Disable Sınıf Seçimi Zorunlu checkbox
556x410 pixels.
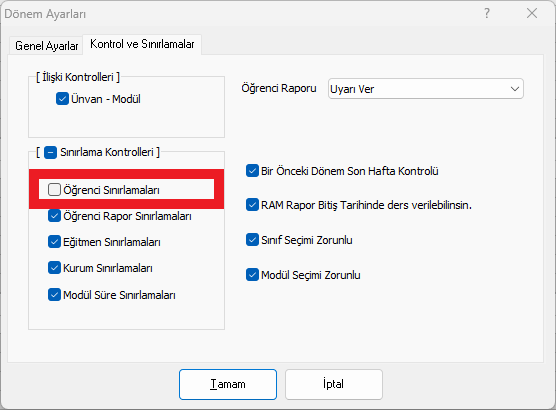point(252,240)
